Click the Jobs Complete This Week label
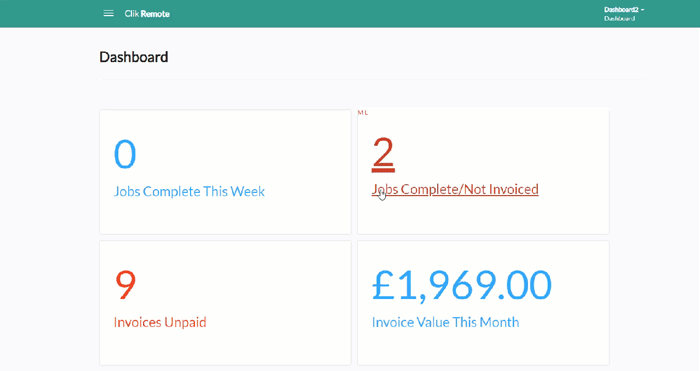This screenshot has width=700, height=371. 189,192
